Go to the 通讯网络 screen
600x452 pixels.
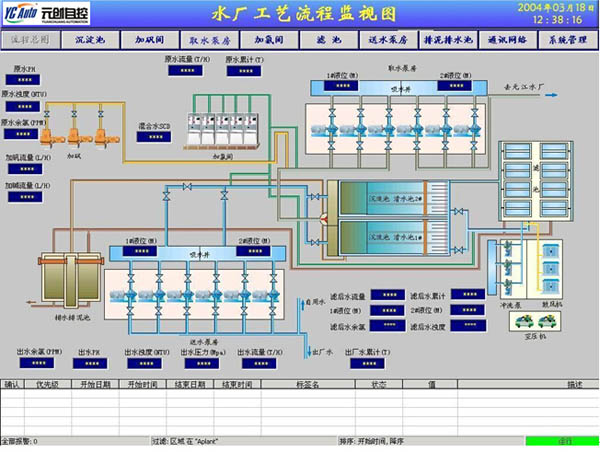[506, 41]
